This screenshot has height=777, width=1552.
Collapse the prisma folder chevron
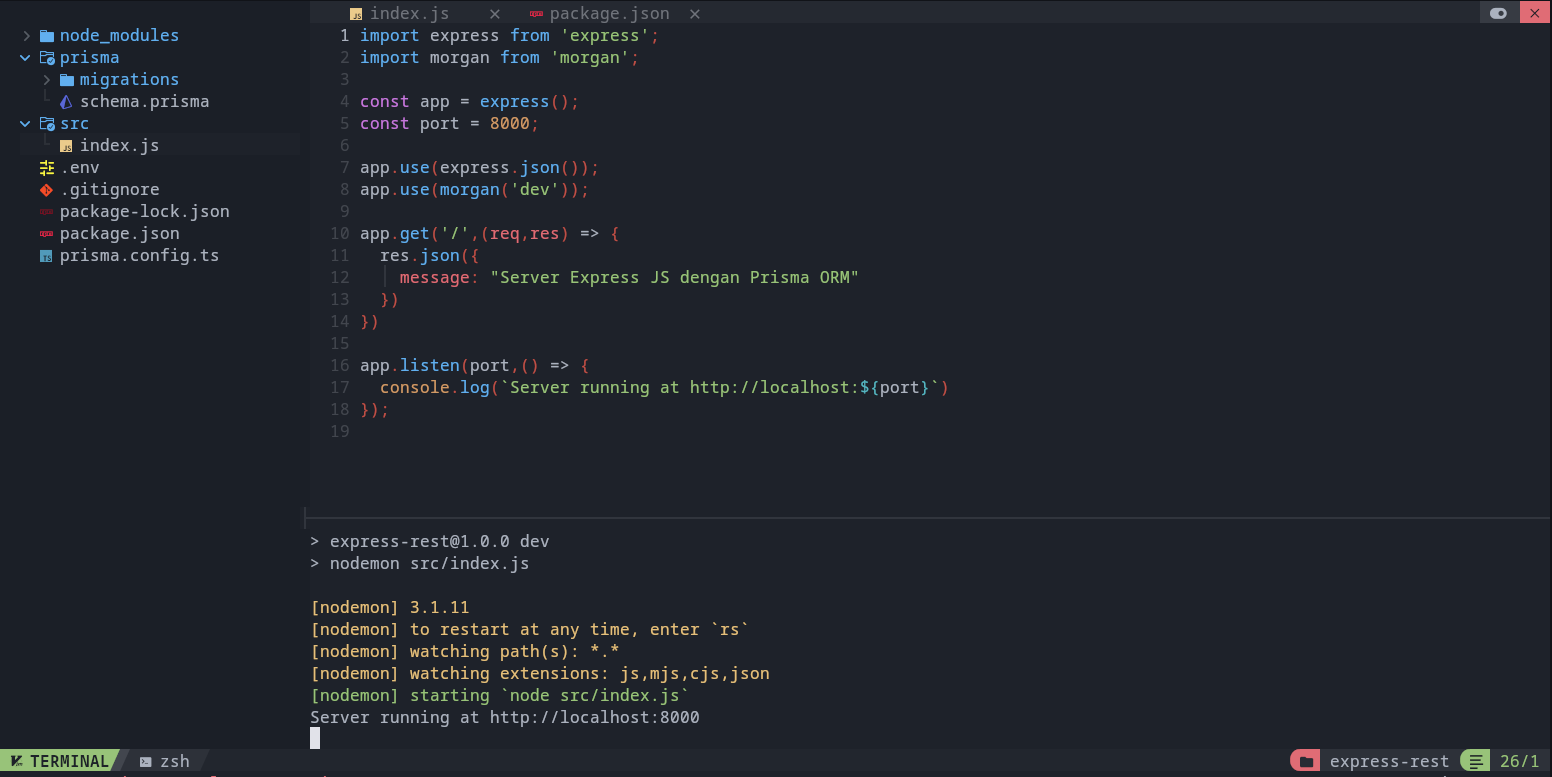(26, 58)
